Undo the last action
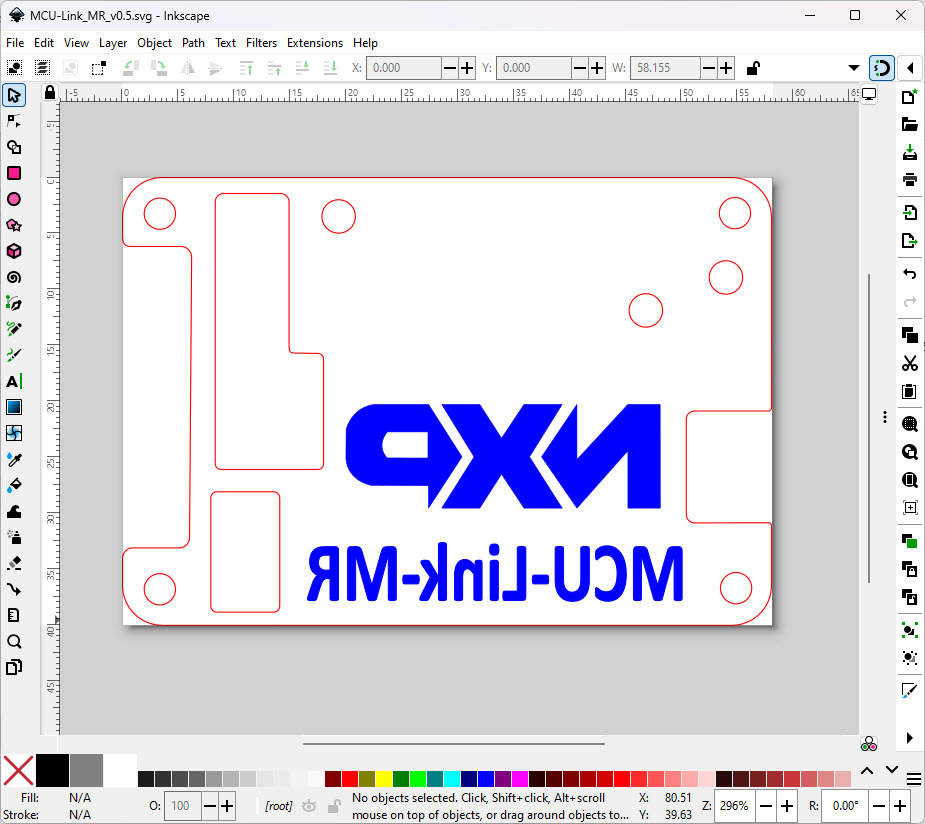Image resolution: width=925 pixels, height=824 pixels. click(909, 274)
